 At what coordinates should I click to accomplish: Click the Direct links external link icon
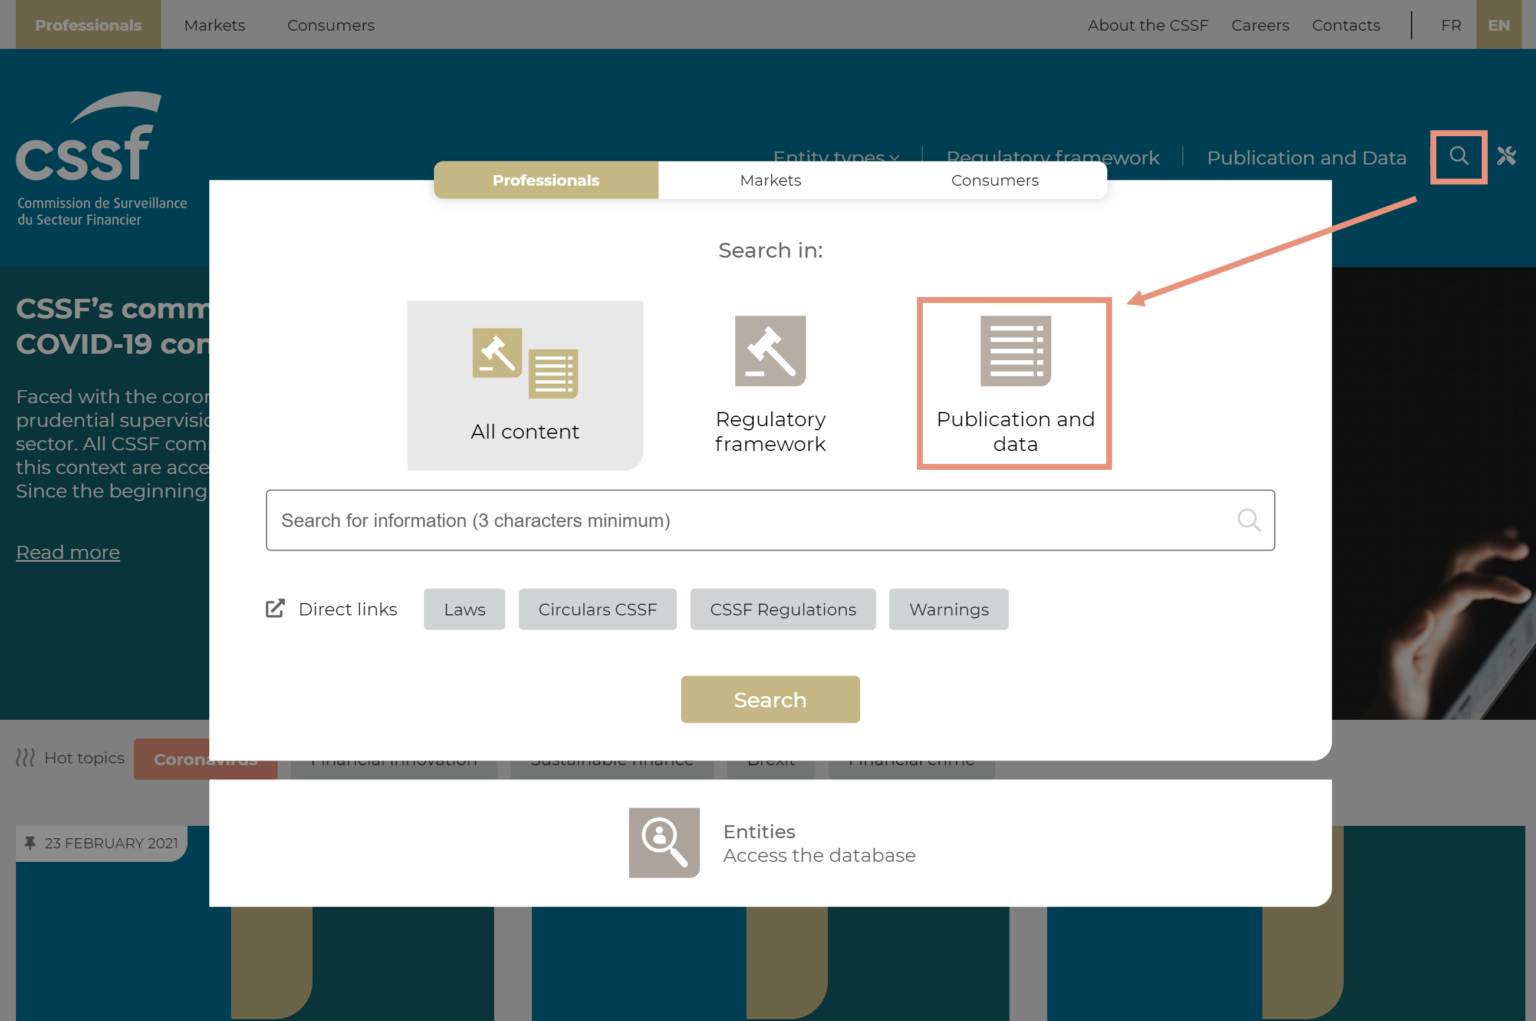274,607
